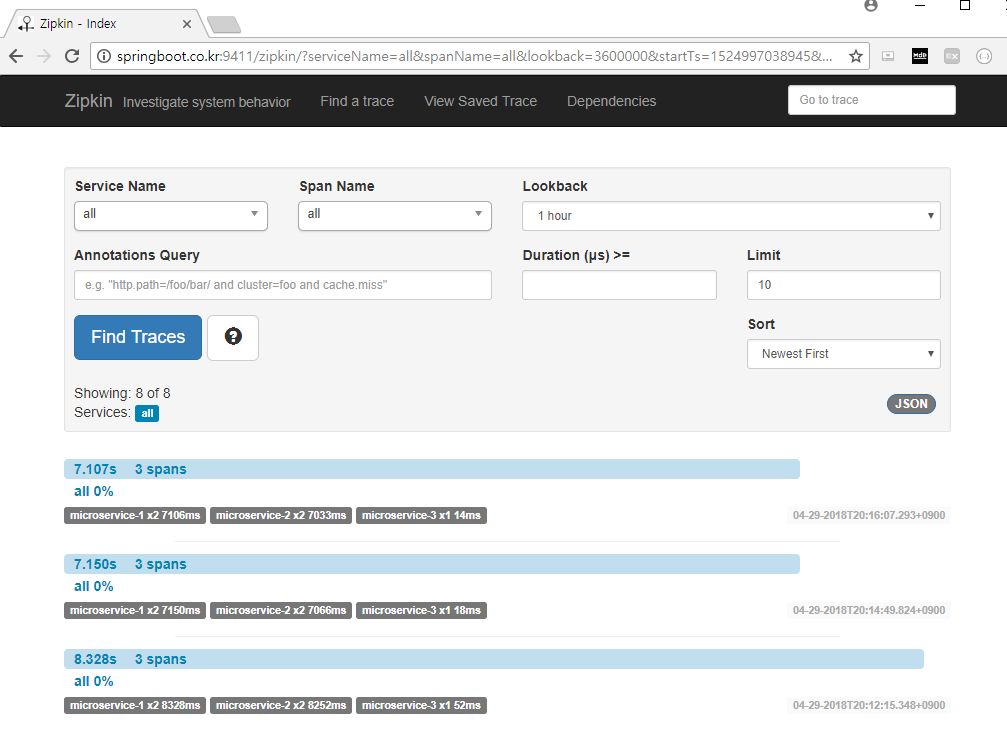The height and width of the screenshot is (729, 1007).
Task: Click the microservice-3 x1 52ms tag
Action: point(421,705)
